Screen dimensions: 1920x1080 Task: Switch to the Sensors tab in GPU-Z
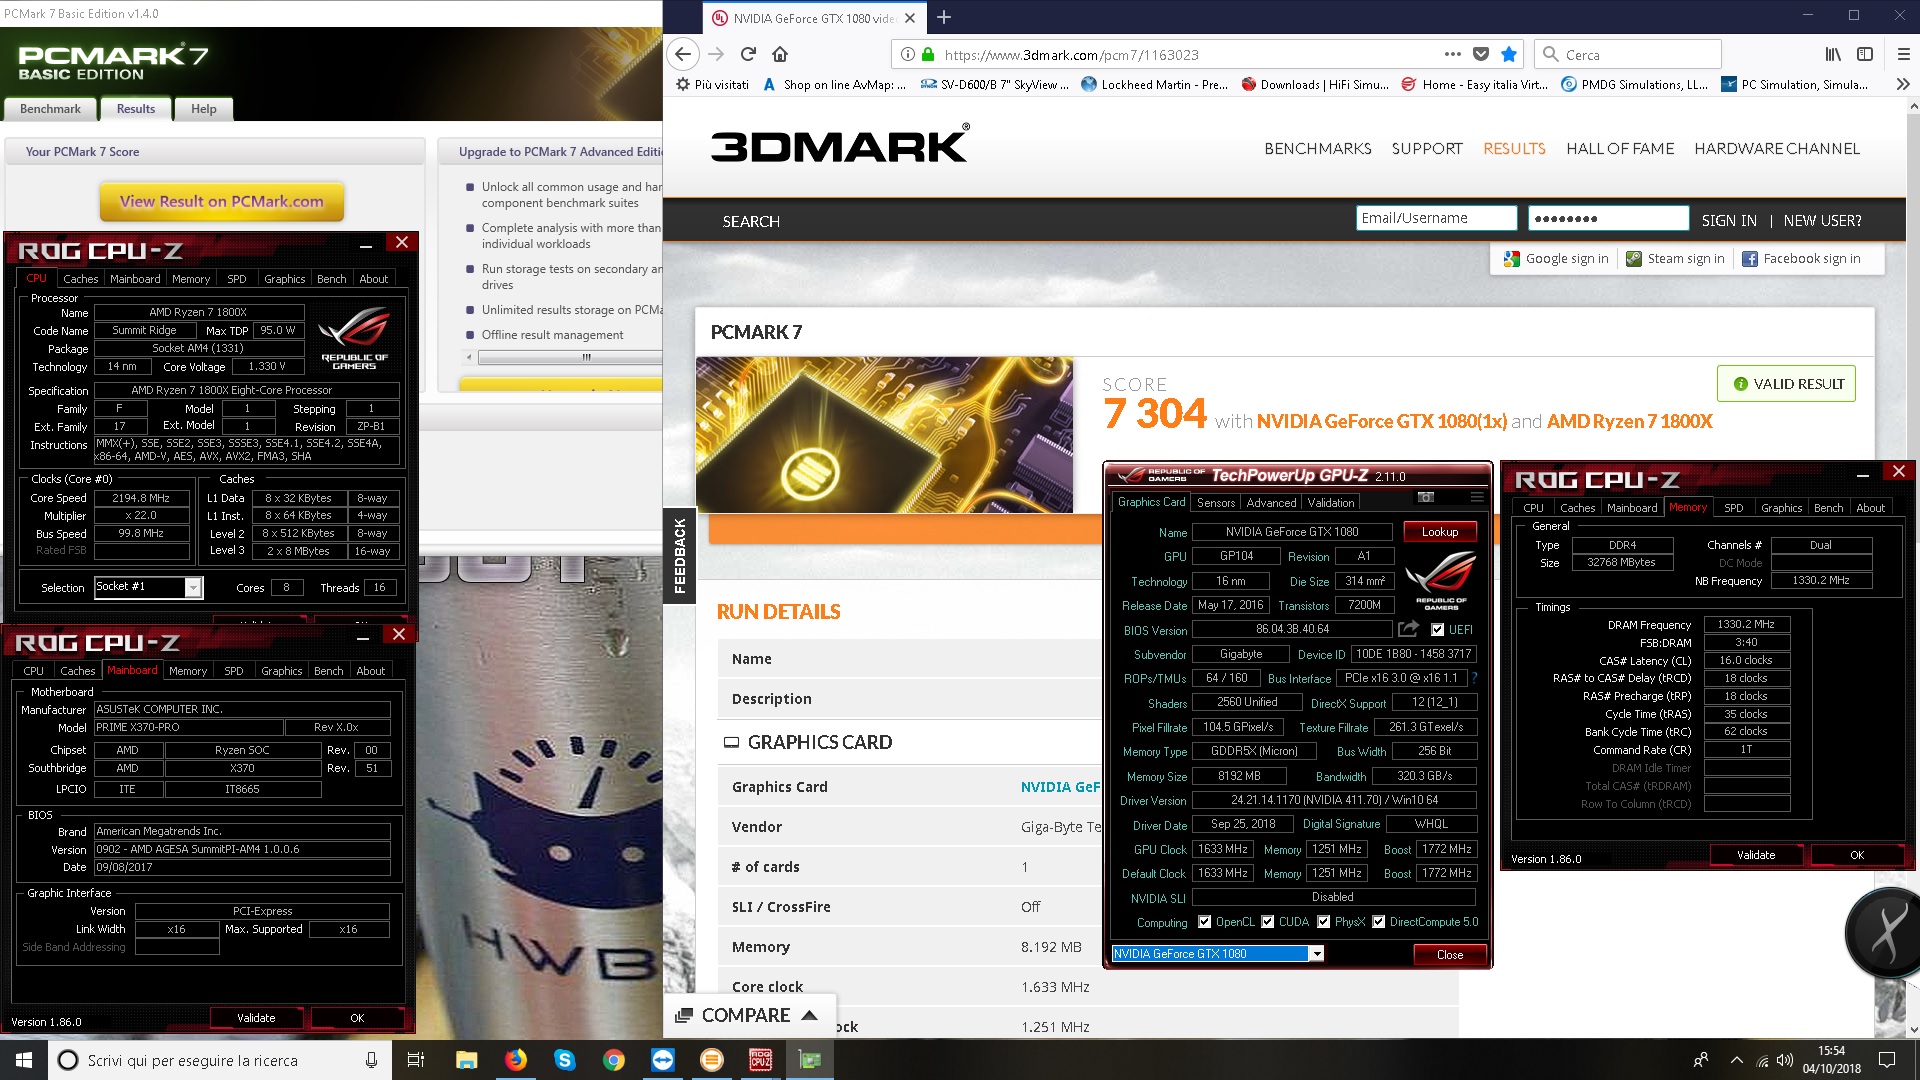[x=1215, y=503]
